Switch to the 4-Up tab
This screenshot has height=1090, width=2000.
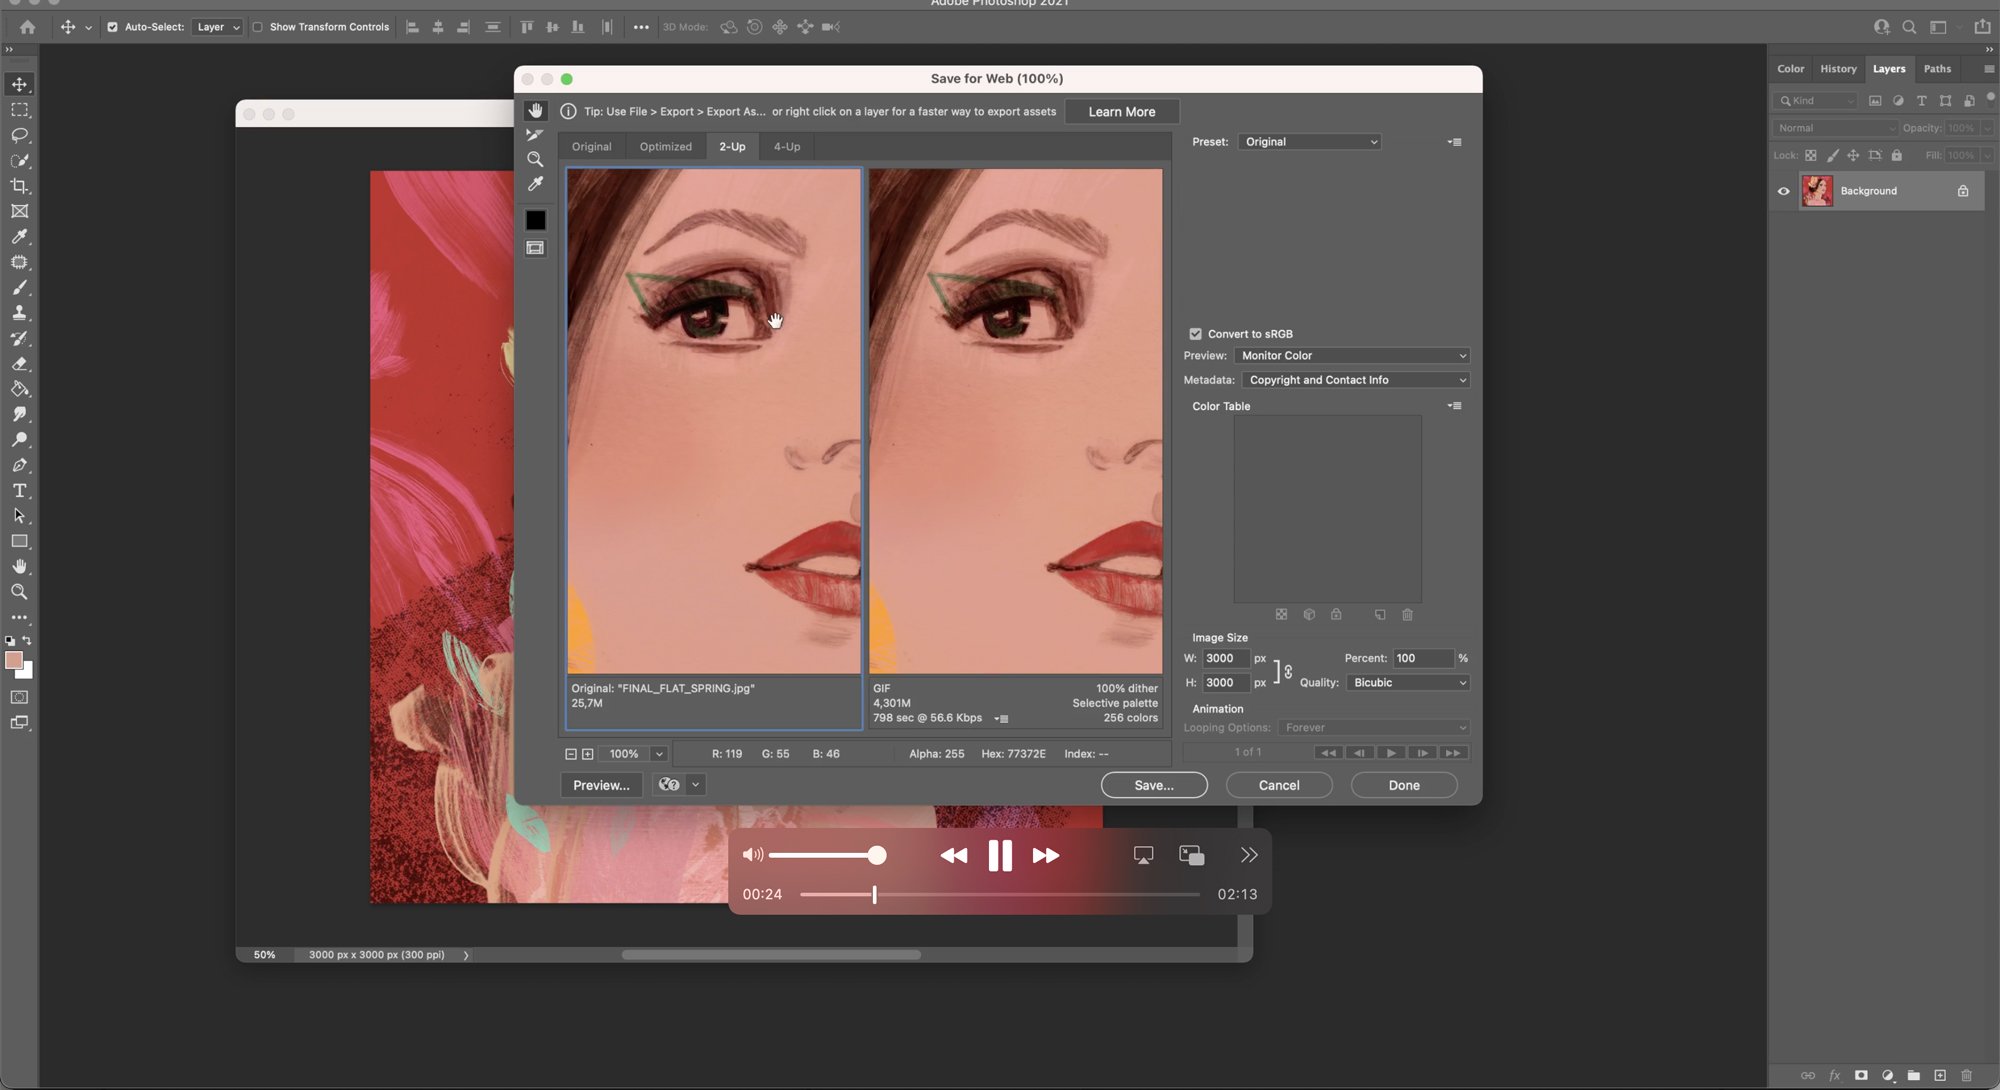point(786,146)
